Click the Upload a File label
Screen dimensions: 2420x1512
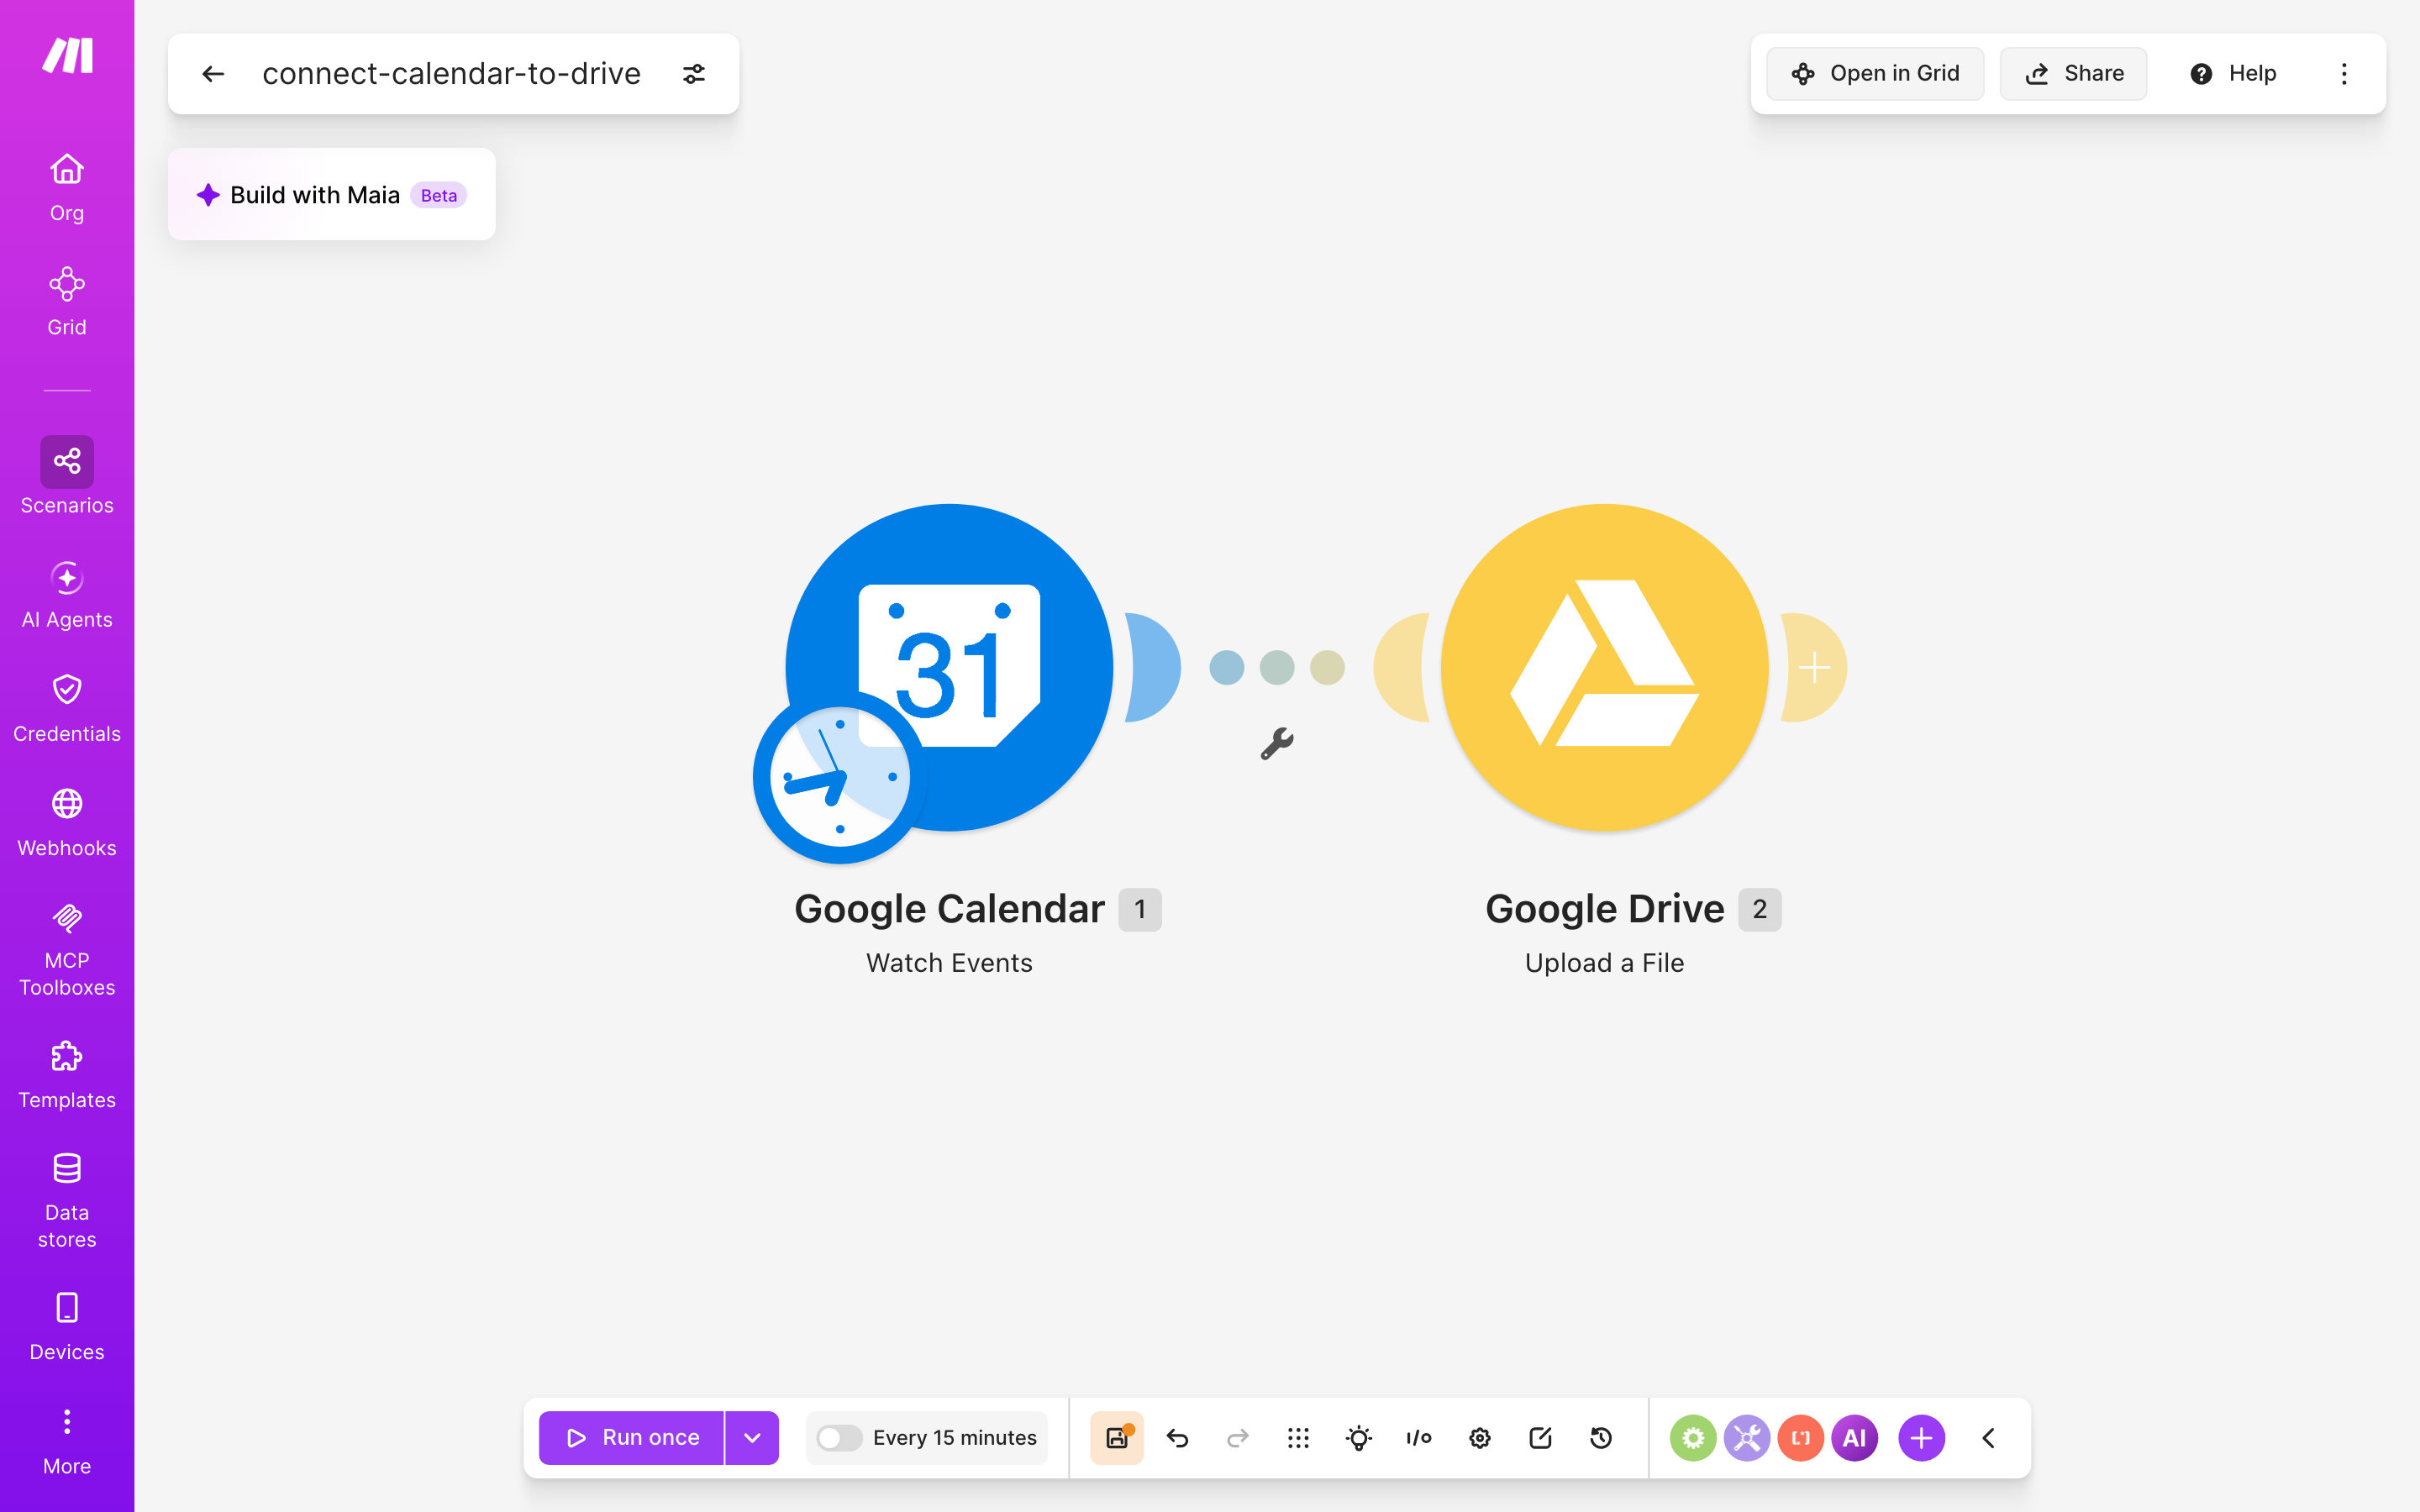coord(1604,963)
